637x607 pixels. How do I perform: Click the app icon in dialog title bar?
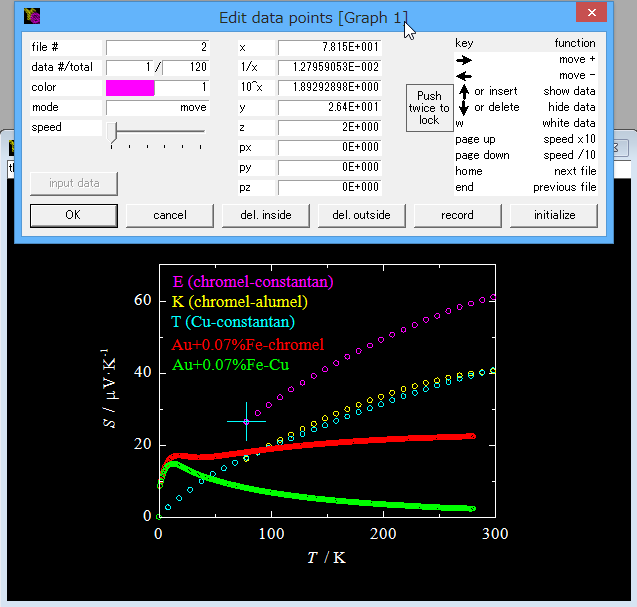[x=32, y=16]
